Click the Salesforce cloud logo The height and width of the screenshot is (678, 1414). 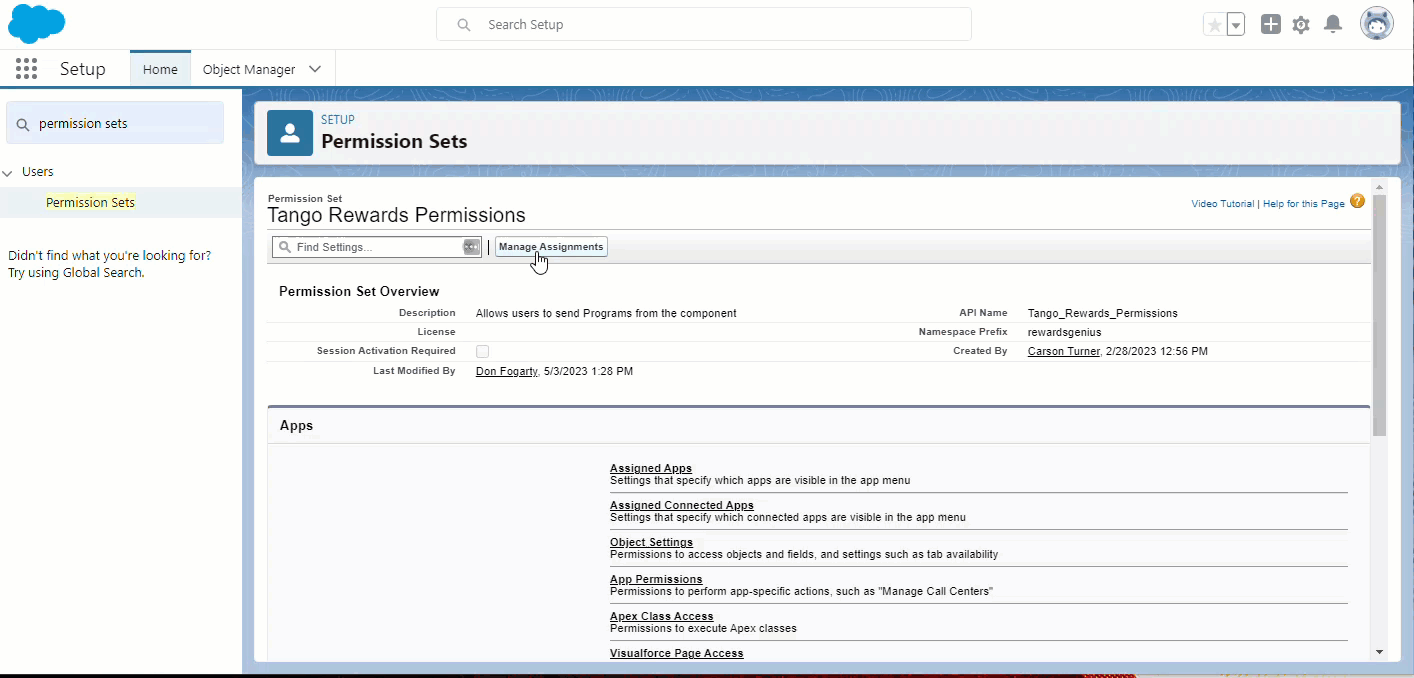click(x=36, y=23)
